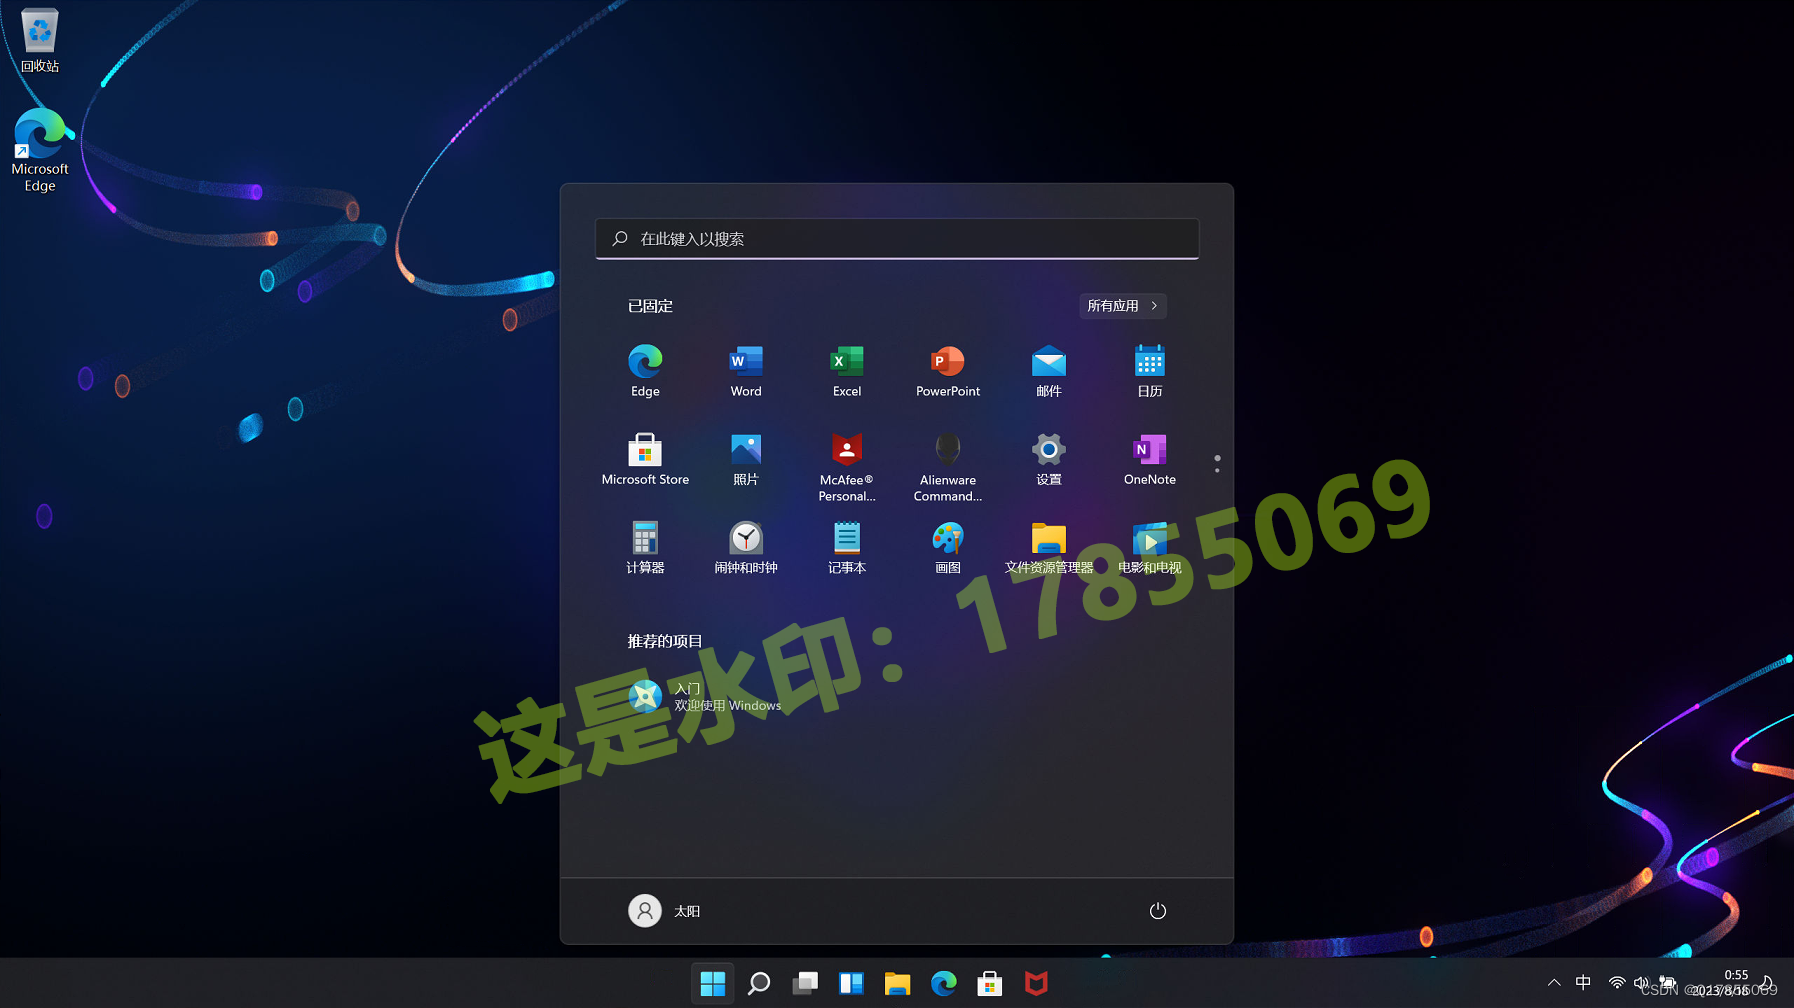Open the 计算器 calculator
The height and width of the screenshot is (1008, 1794).
coord(645,548)
